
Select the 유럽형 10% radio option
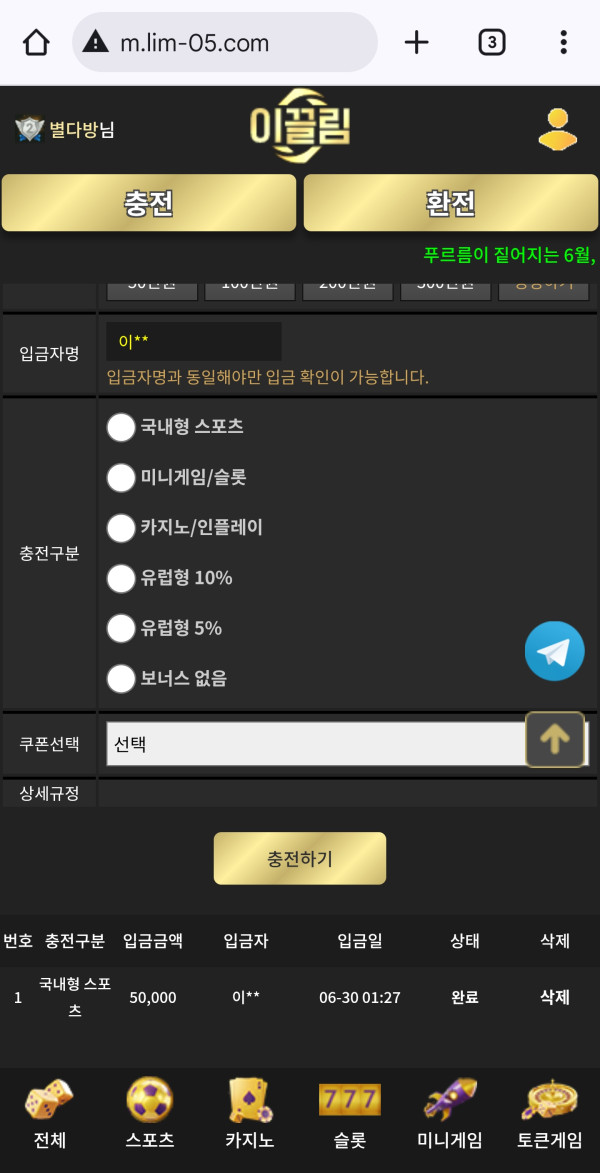point(121,578)
